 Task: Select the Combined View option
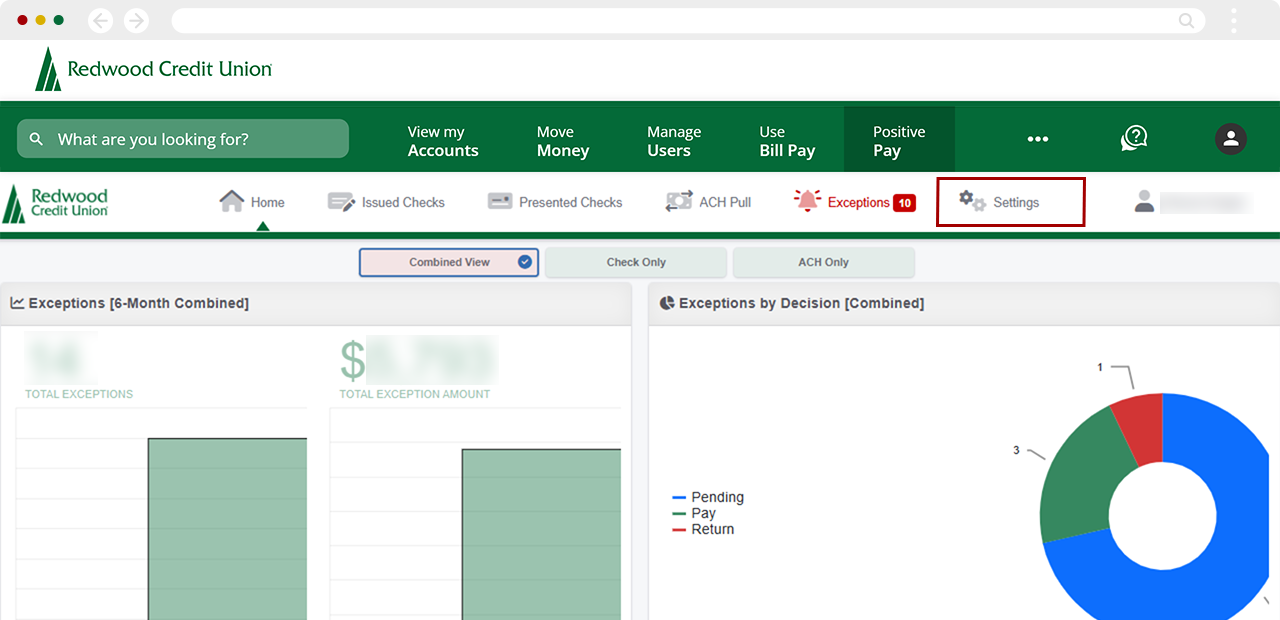click(449, 262)
